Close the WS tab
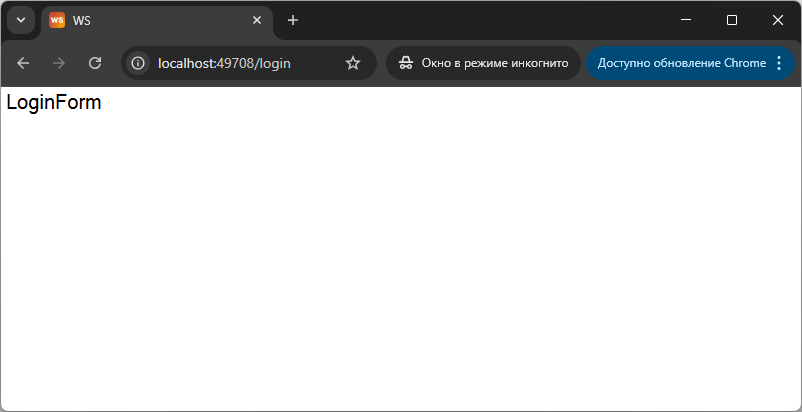This screenshot has height=412, width=802. click(x=257, y=21)
